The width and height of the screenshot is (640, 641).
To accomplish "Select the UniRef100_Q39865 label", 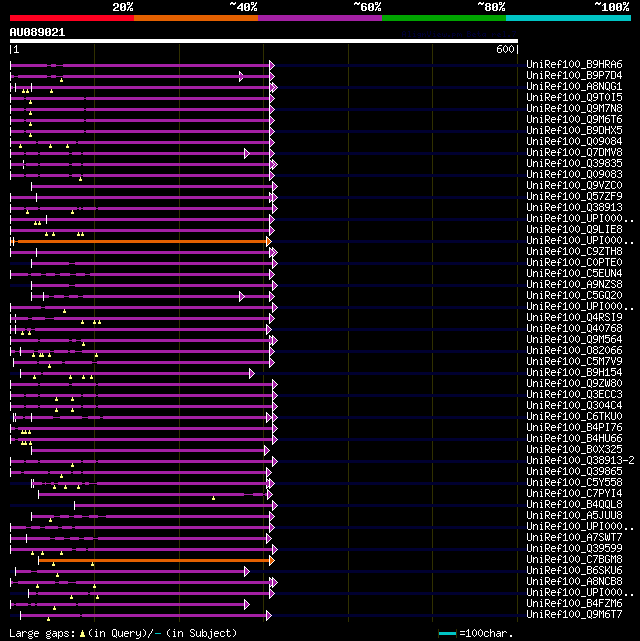I will [574, 472].
